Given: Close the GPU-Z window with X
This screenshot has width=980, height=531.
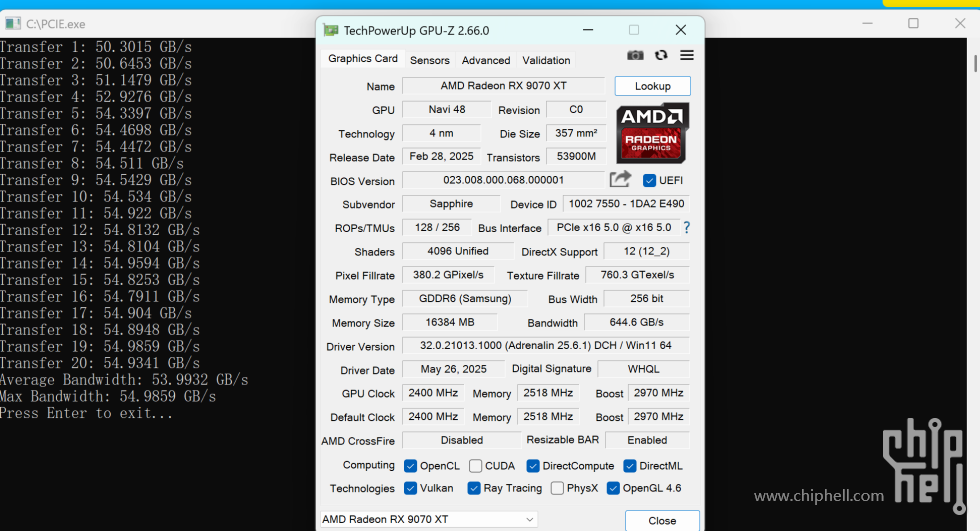Looking at the screenshot, I should (x=681, y=30).
